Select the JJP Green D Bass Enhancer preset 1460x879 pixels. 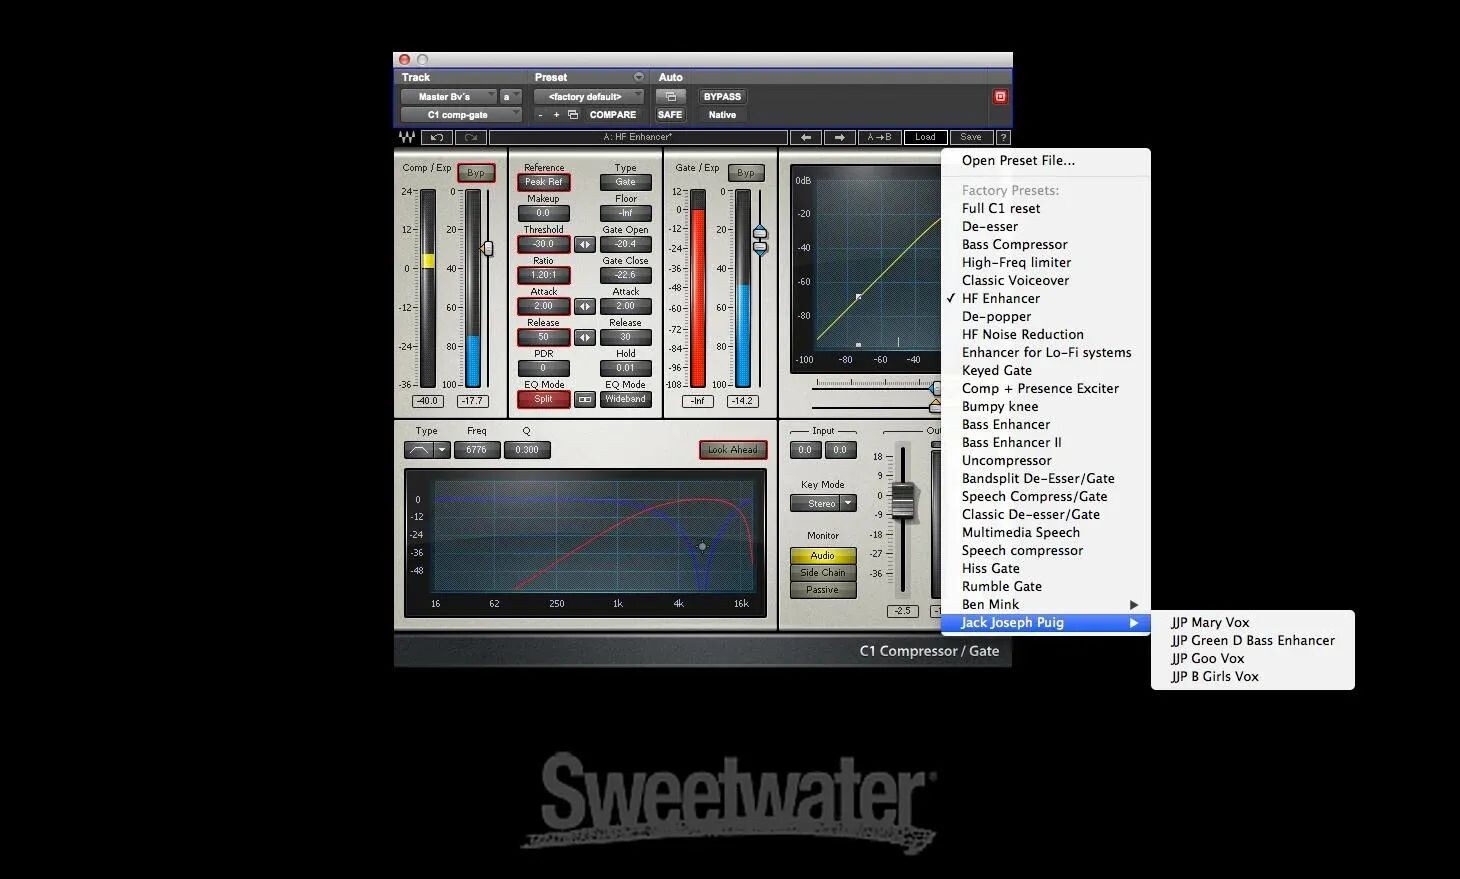(1253, 640)
